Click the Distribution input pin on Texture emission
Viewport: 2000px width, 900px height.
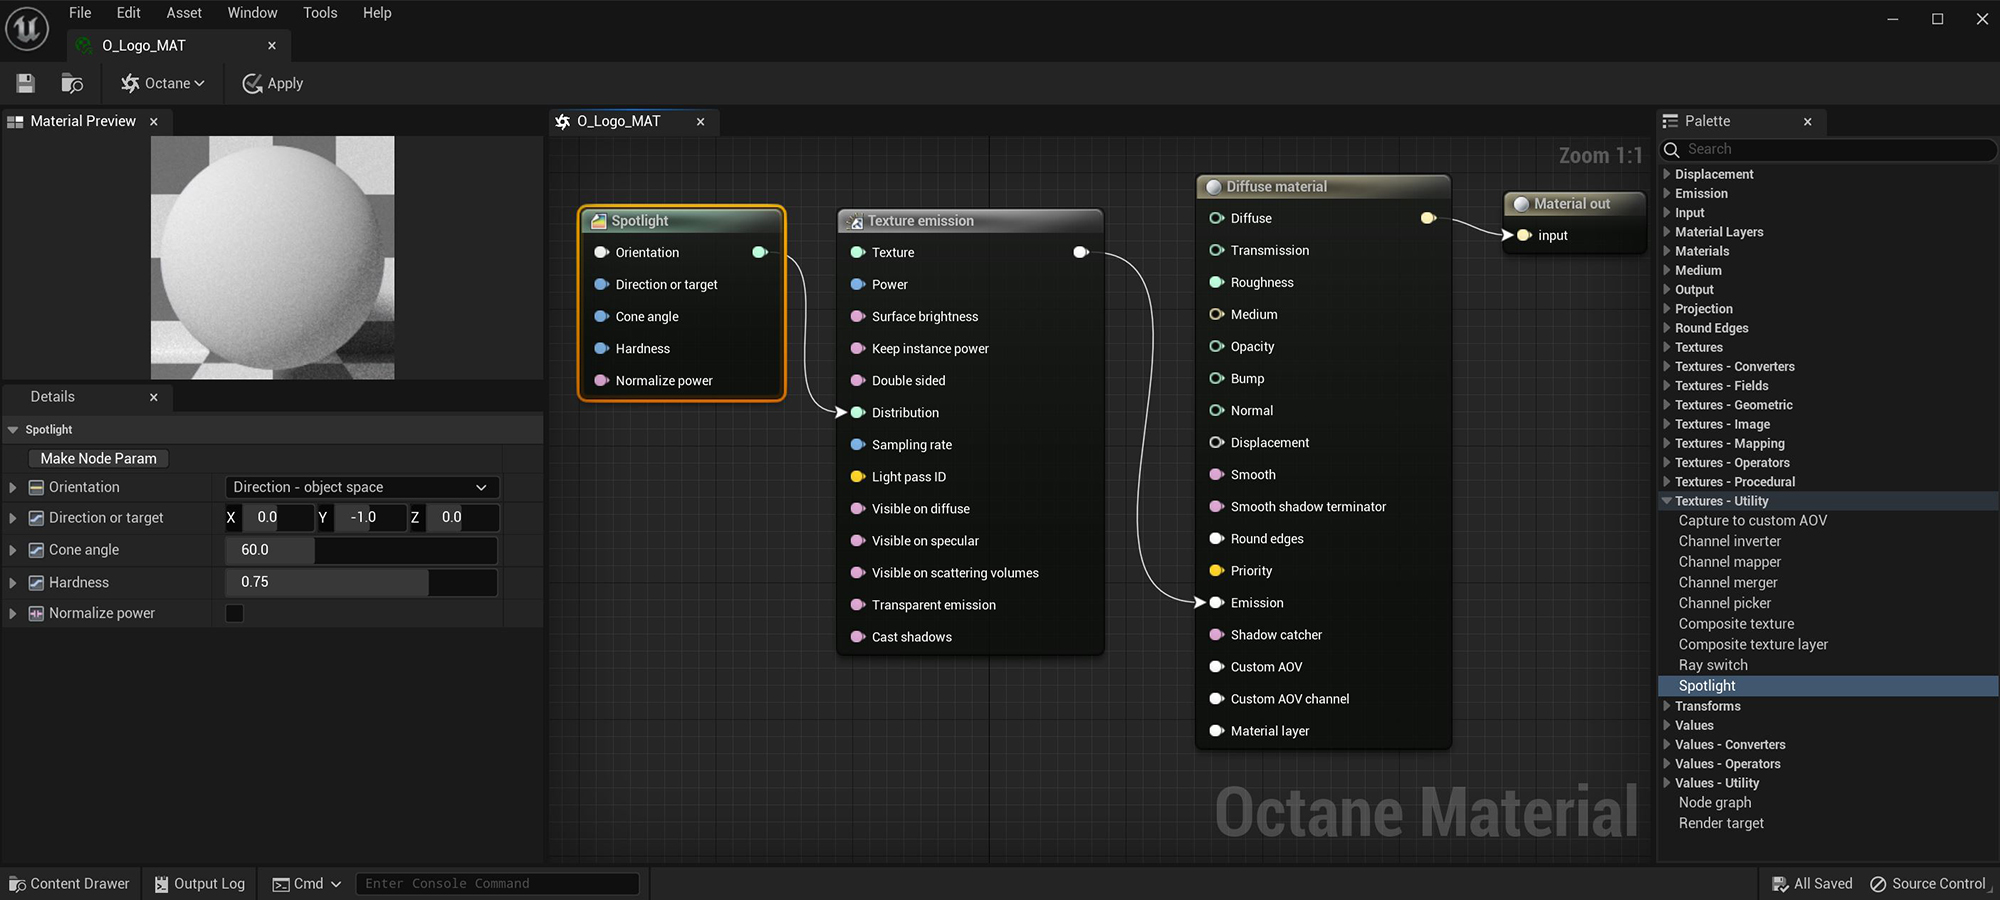858,412
